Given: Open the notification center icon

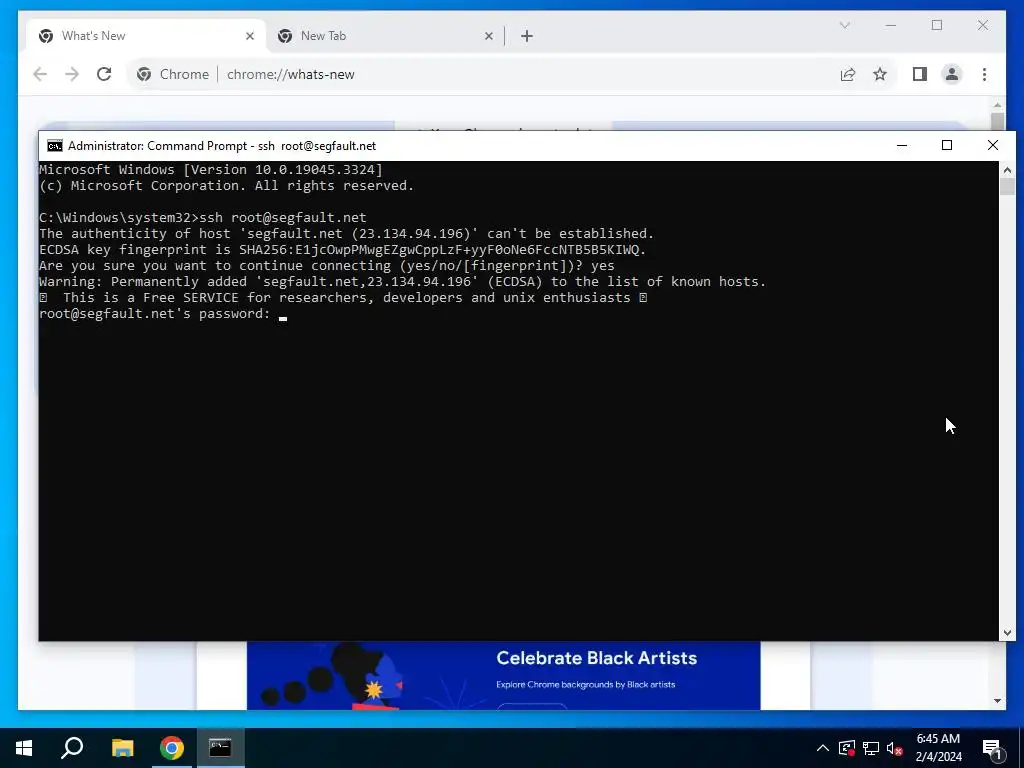Looking at the screenshot, I should [993, 748].
